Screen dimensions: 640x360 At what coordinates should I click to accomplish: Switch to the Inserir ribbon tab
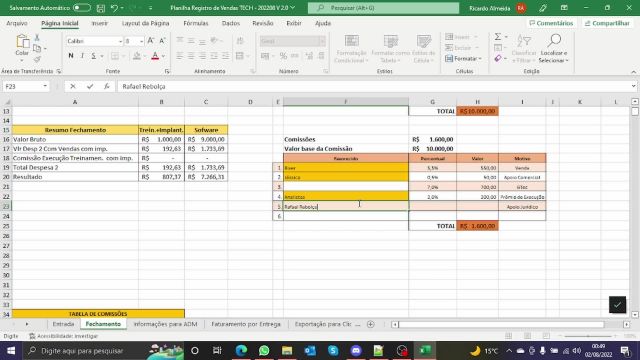100,23
